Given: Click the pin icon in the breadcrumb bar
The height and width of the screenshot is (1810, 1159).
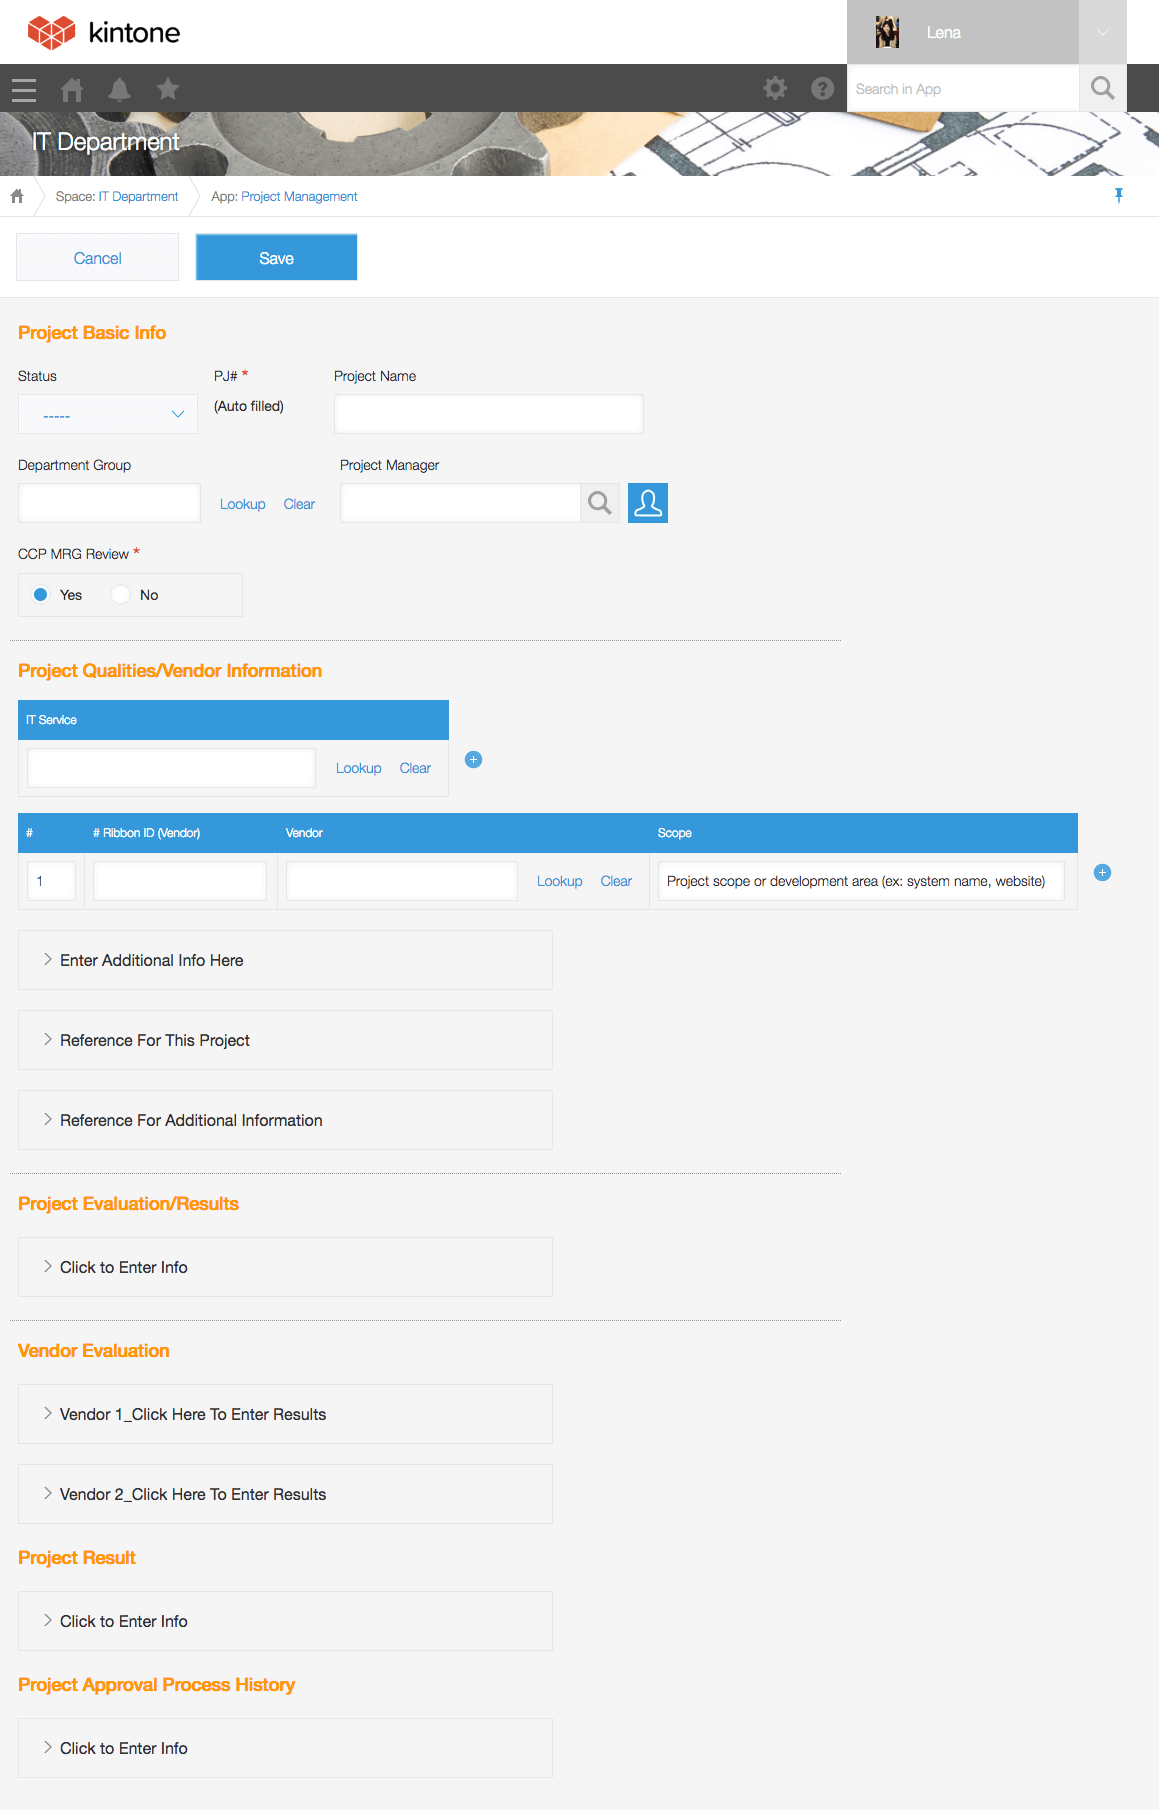Looking at the screenshot, I should pos(1118,196).
